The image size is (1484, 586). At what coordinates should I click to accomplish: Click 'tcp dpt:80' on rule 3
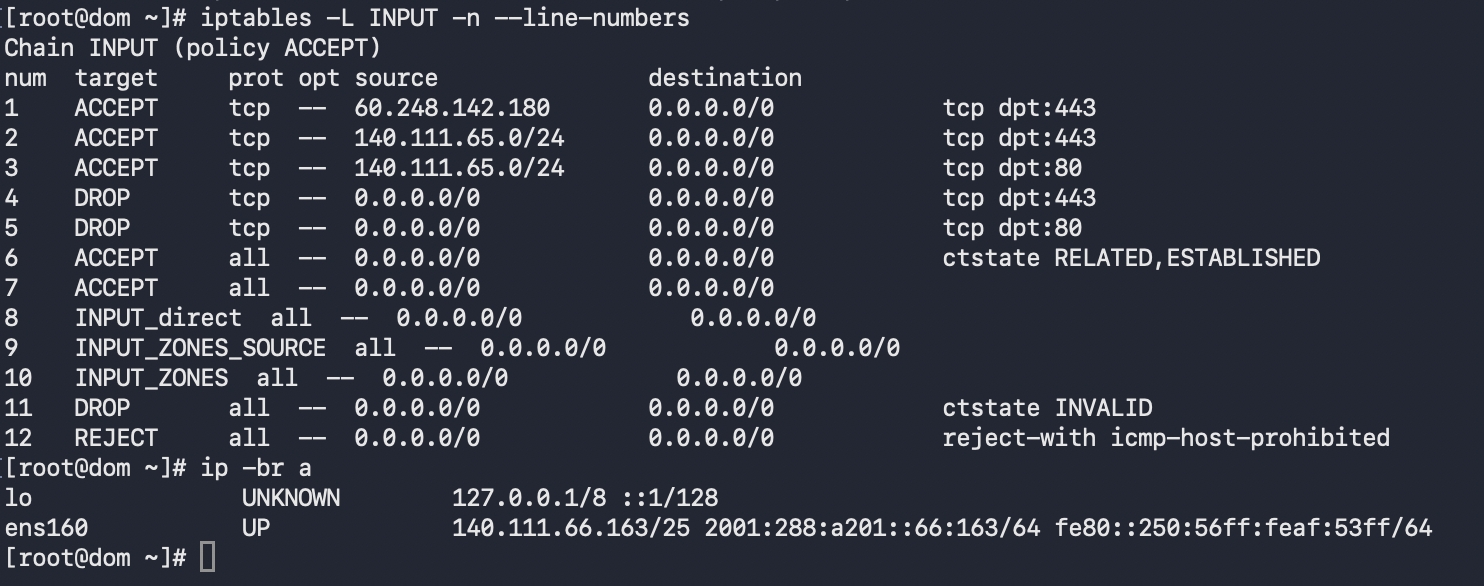coord(1012,168)
